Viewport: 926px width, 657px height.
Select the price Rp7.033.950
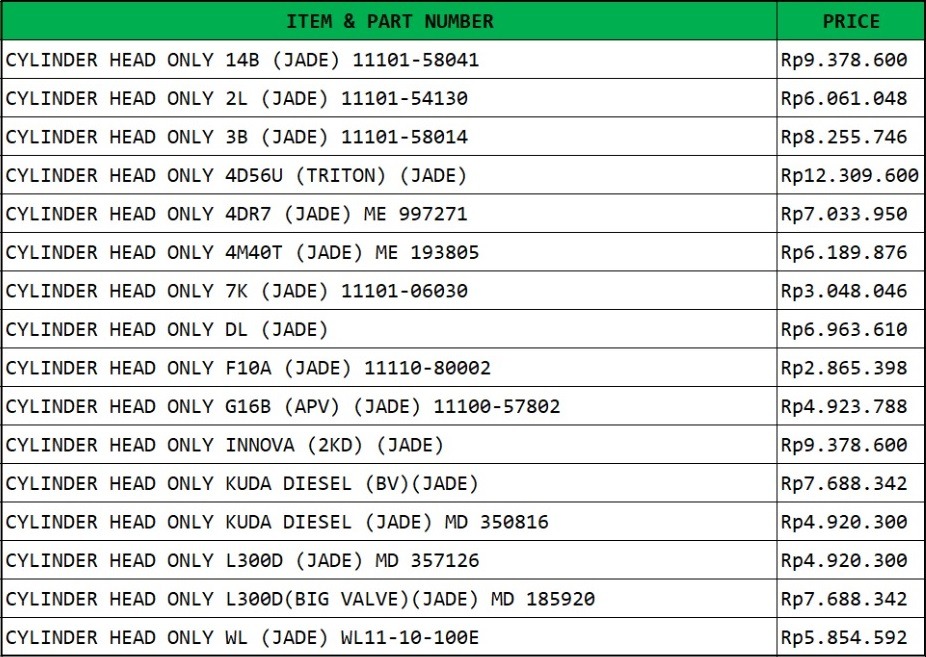[850, 214]
